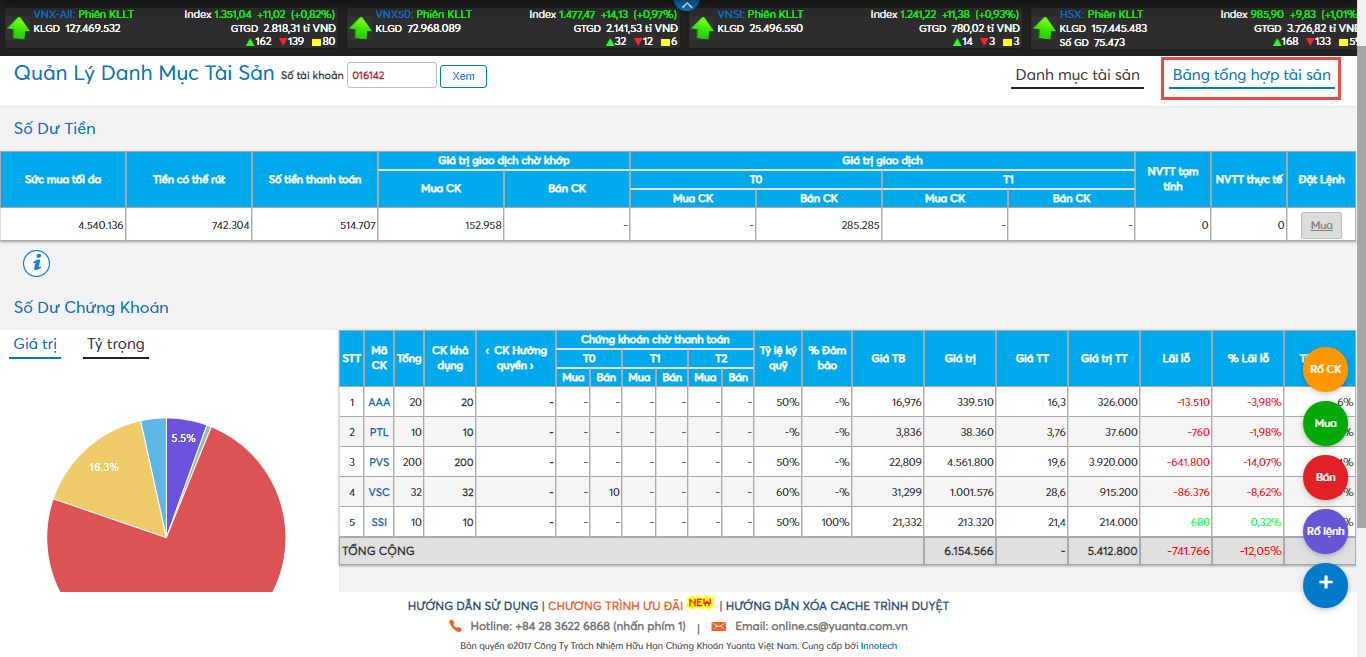The image size is (1366, 657).
Task: Click the HSX index green arrow icon
Action: click(1044, 27)
